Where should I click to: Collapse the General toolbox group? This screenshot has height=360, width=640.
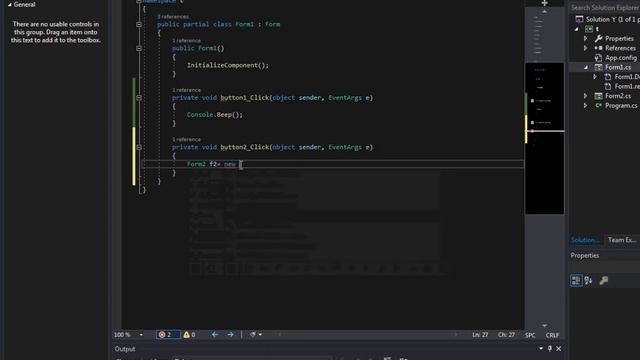[x=9, y=4]
